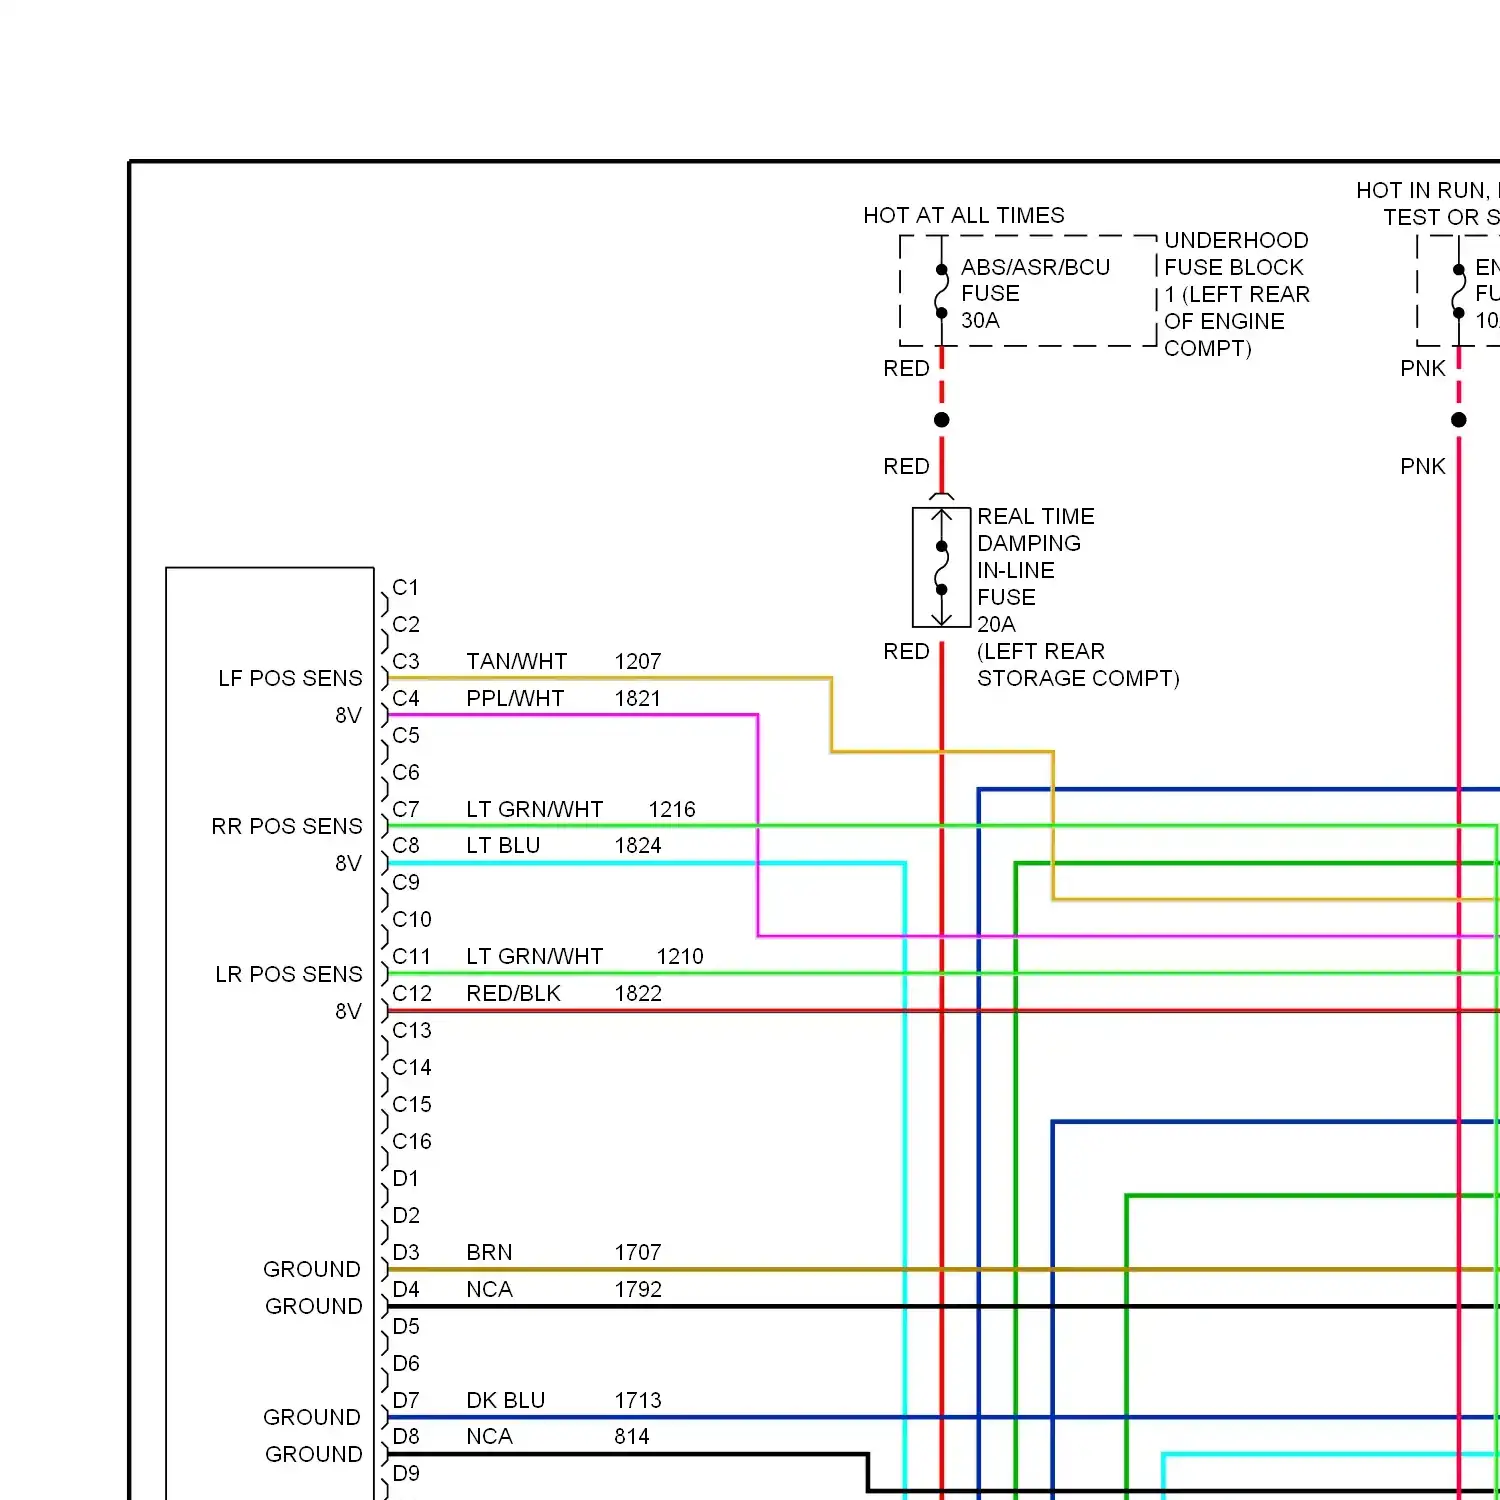The image size is (1500, 1500).
Task: Select connector pin label 'C7'
Action: [x=406, y=810]
